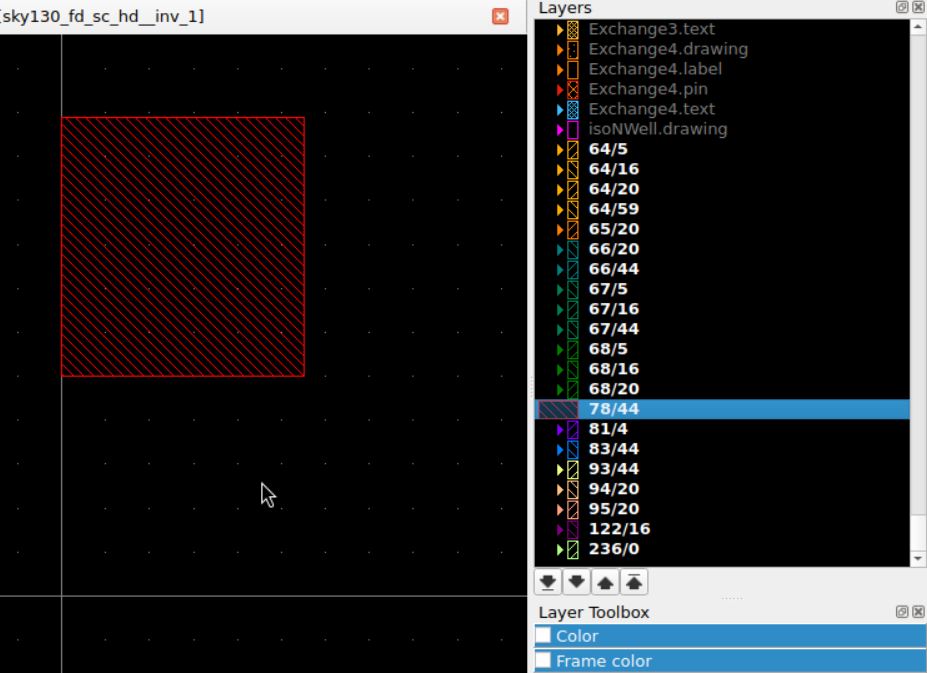This screenshot has height=673, width=927.
Task: Toggle the Color section checkbox
Action: pyautogui.click(x=543, y=635)
